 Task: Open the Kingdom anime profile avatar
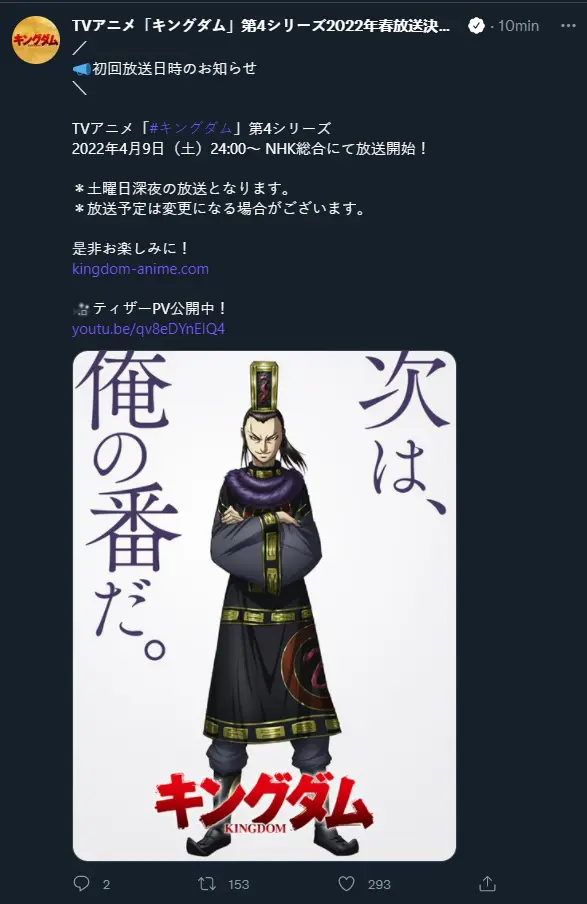coord(36,40)
